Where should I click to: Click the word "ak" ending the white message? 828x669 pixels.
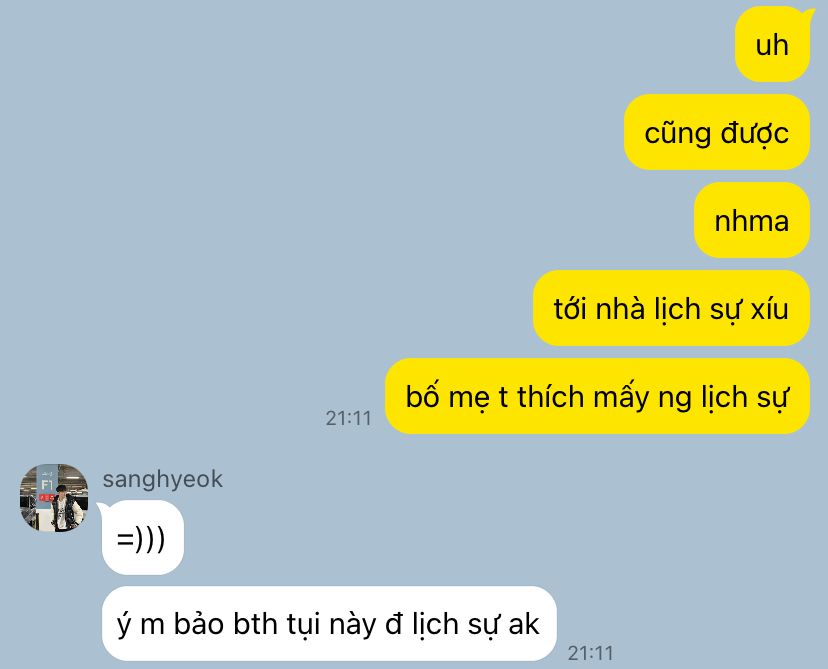[x=523, y=624]
